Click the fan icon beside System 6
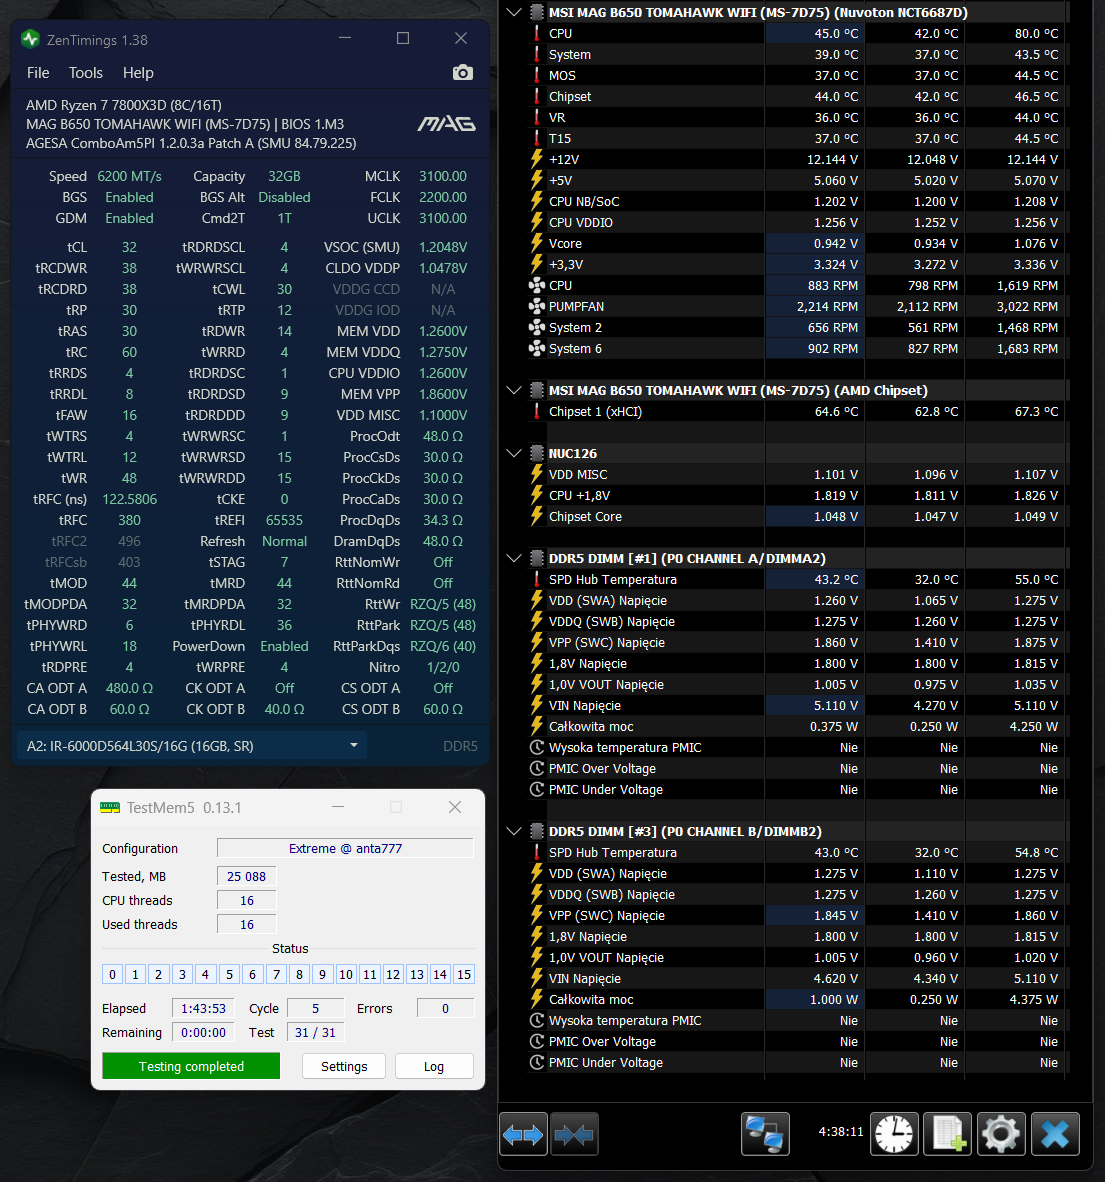Screen dimensions: 1105x1182 [537, 348]
